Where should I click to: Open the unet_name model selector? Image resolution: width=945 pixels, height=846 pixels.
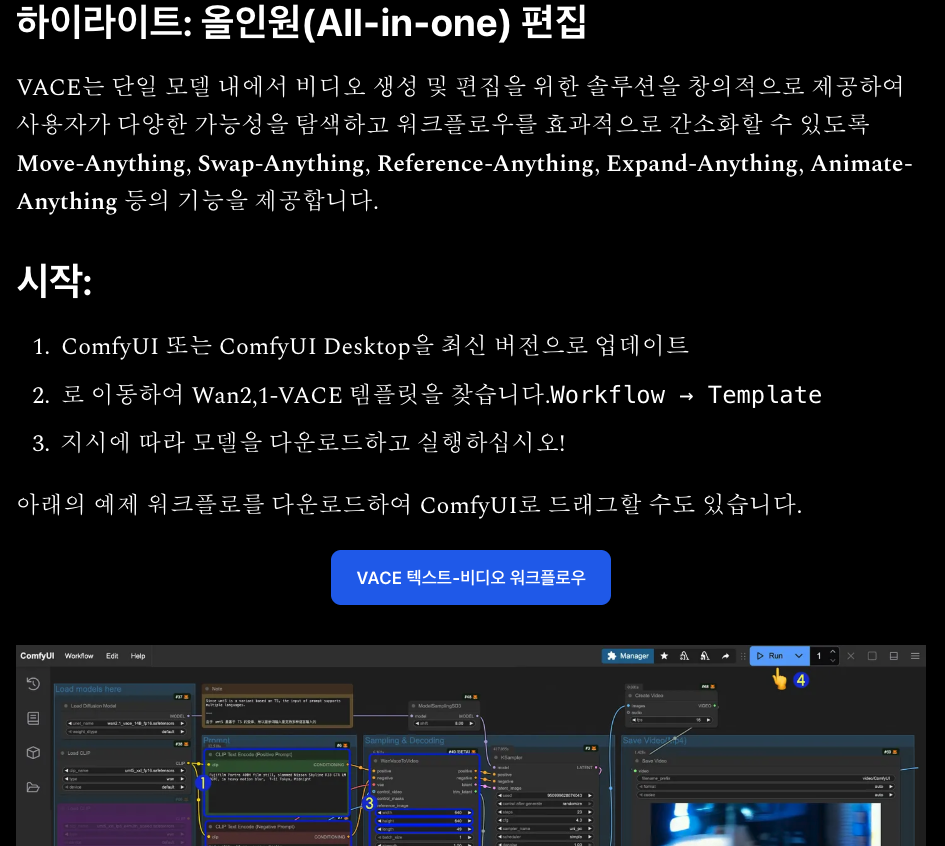(x=120, y=721)
